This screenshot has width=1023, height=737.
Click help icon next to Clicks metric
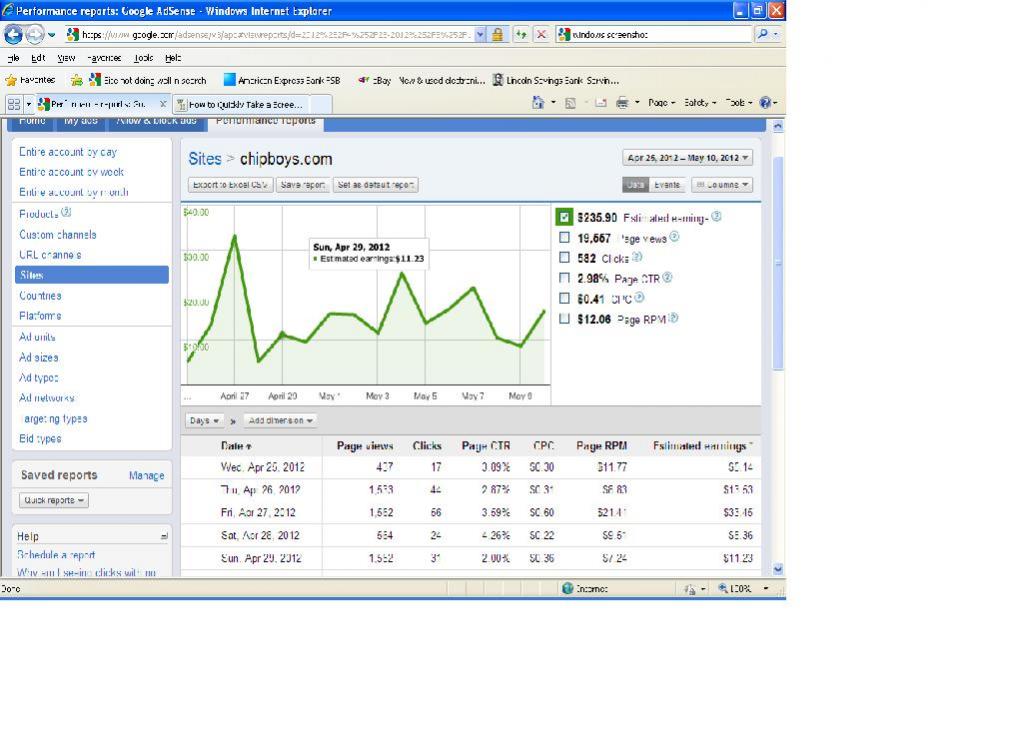pyautogui.click(x=637, y=257)
